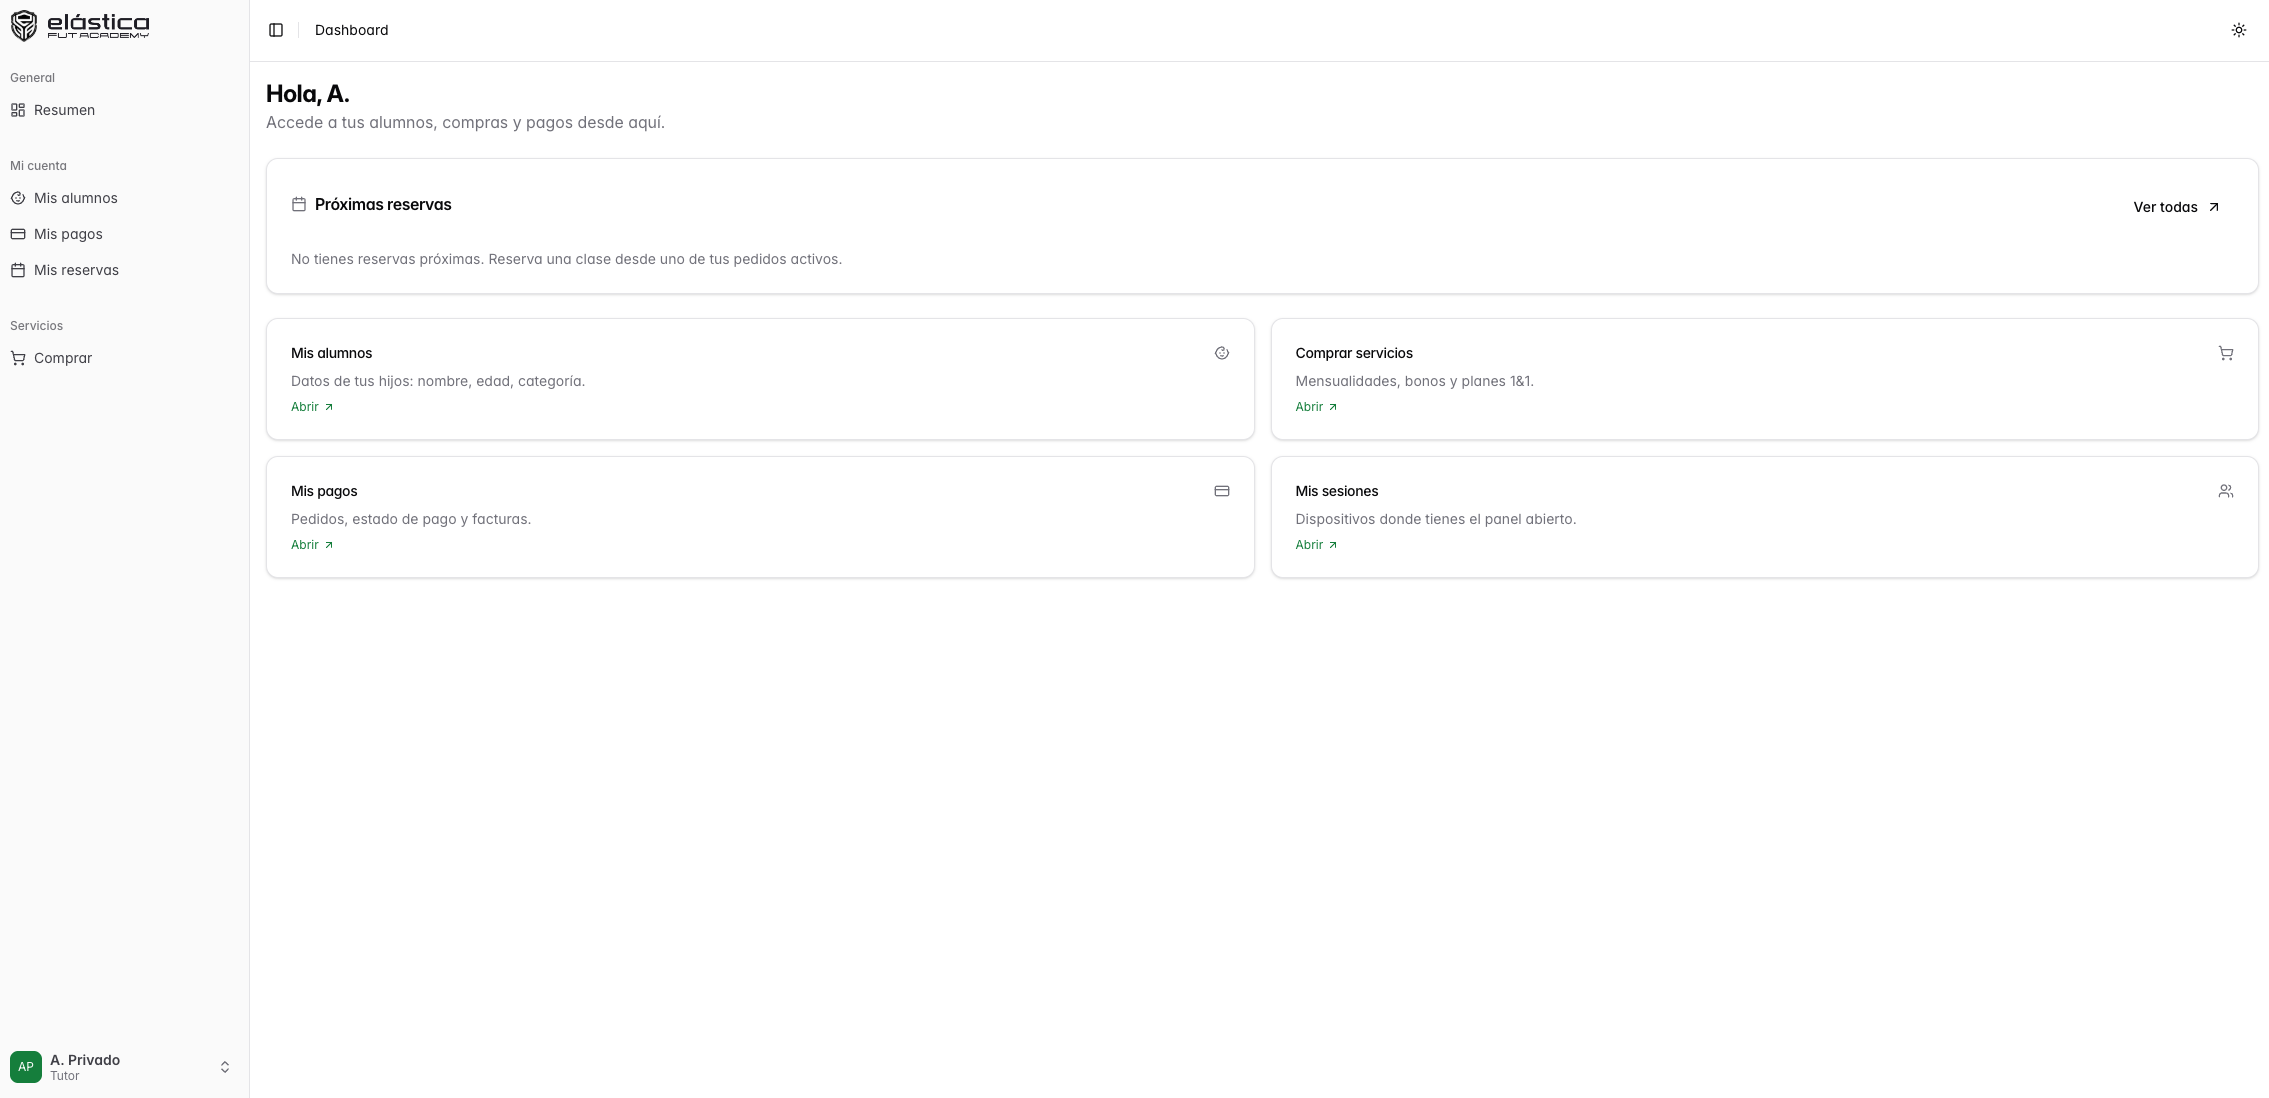The width and height of the screenshot is (2269, 1098).
Task: Click the card icon beside sidebar Mis pagos
Action: tap(18, 234)
